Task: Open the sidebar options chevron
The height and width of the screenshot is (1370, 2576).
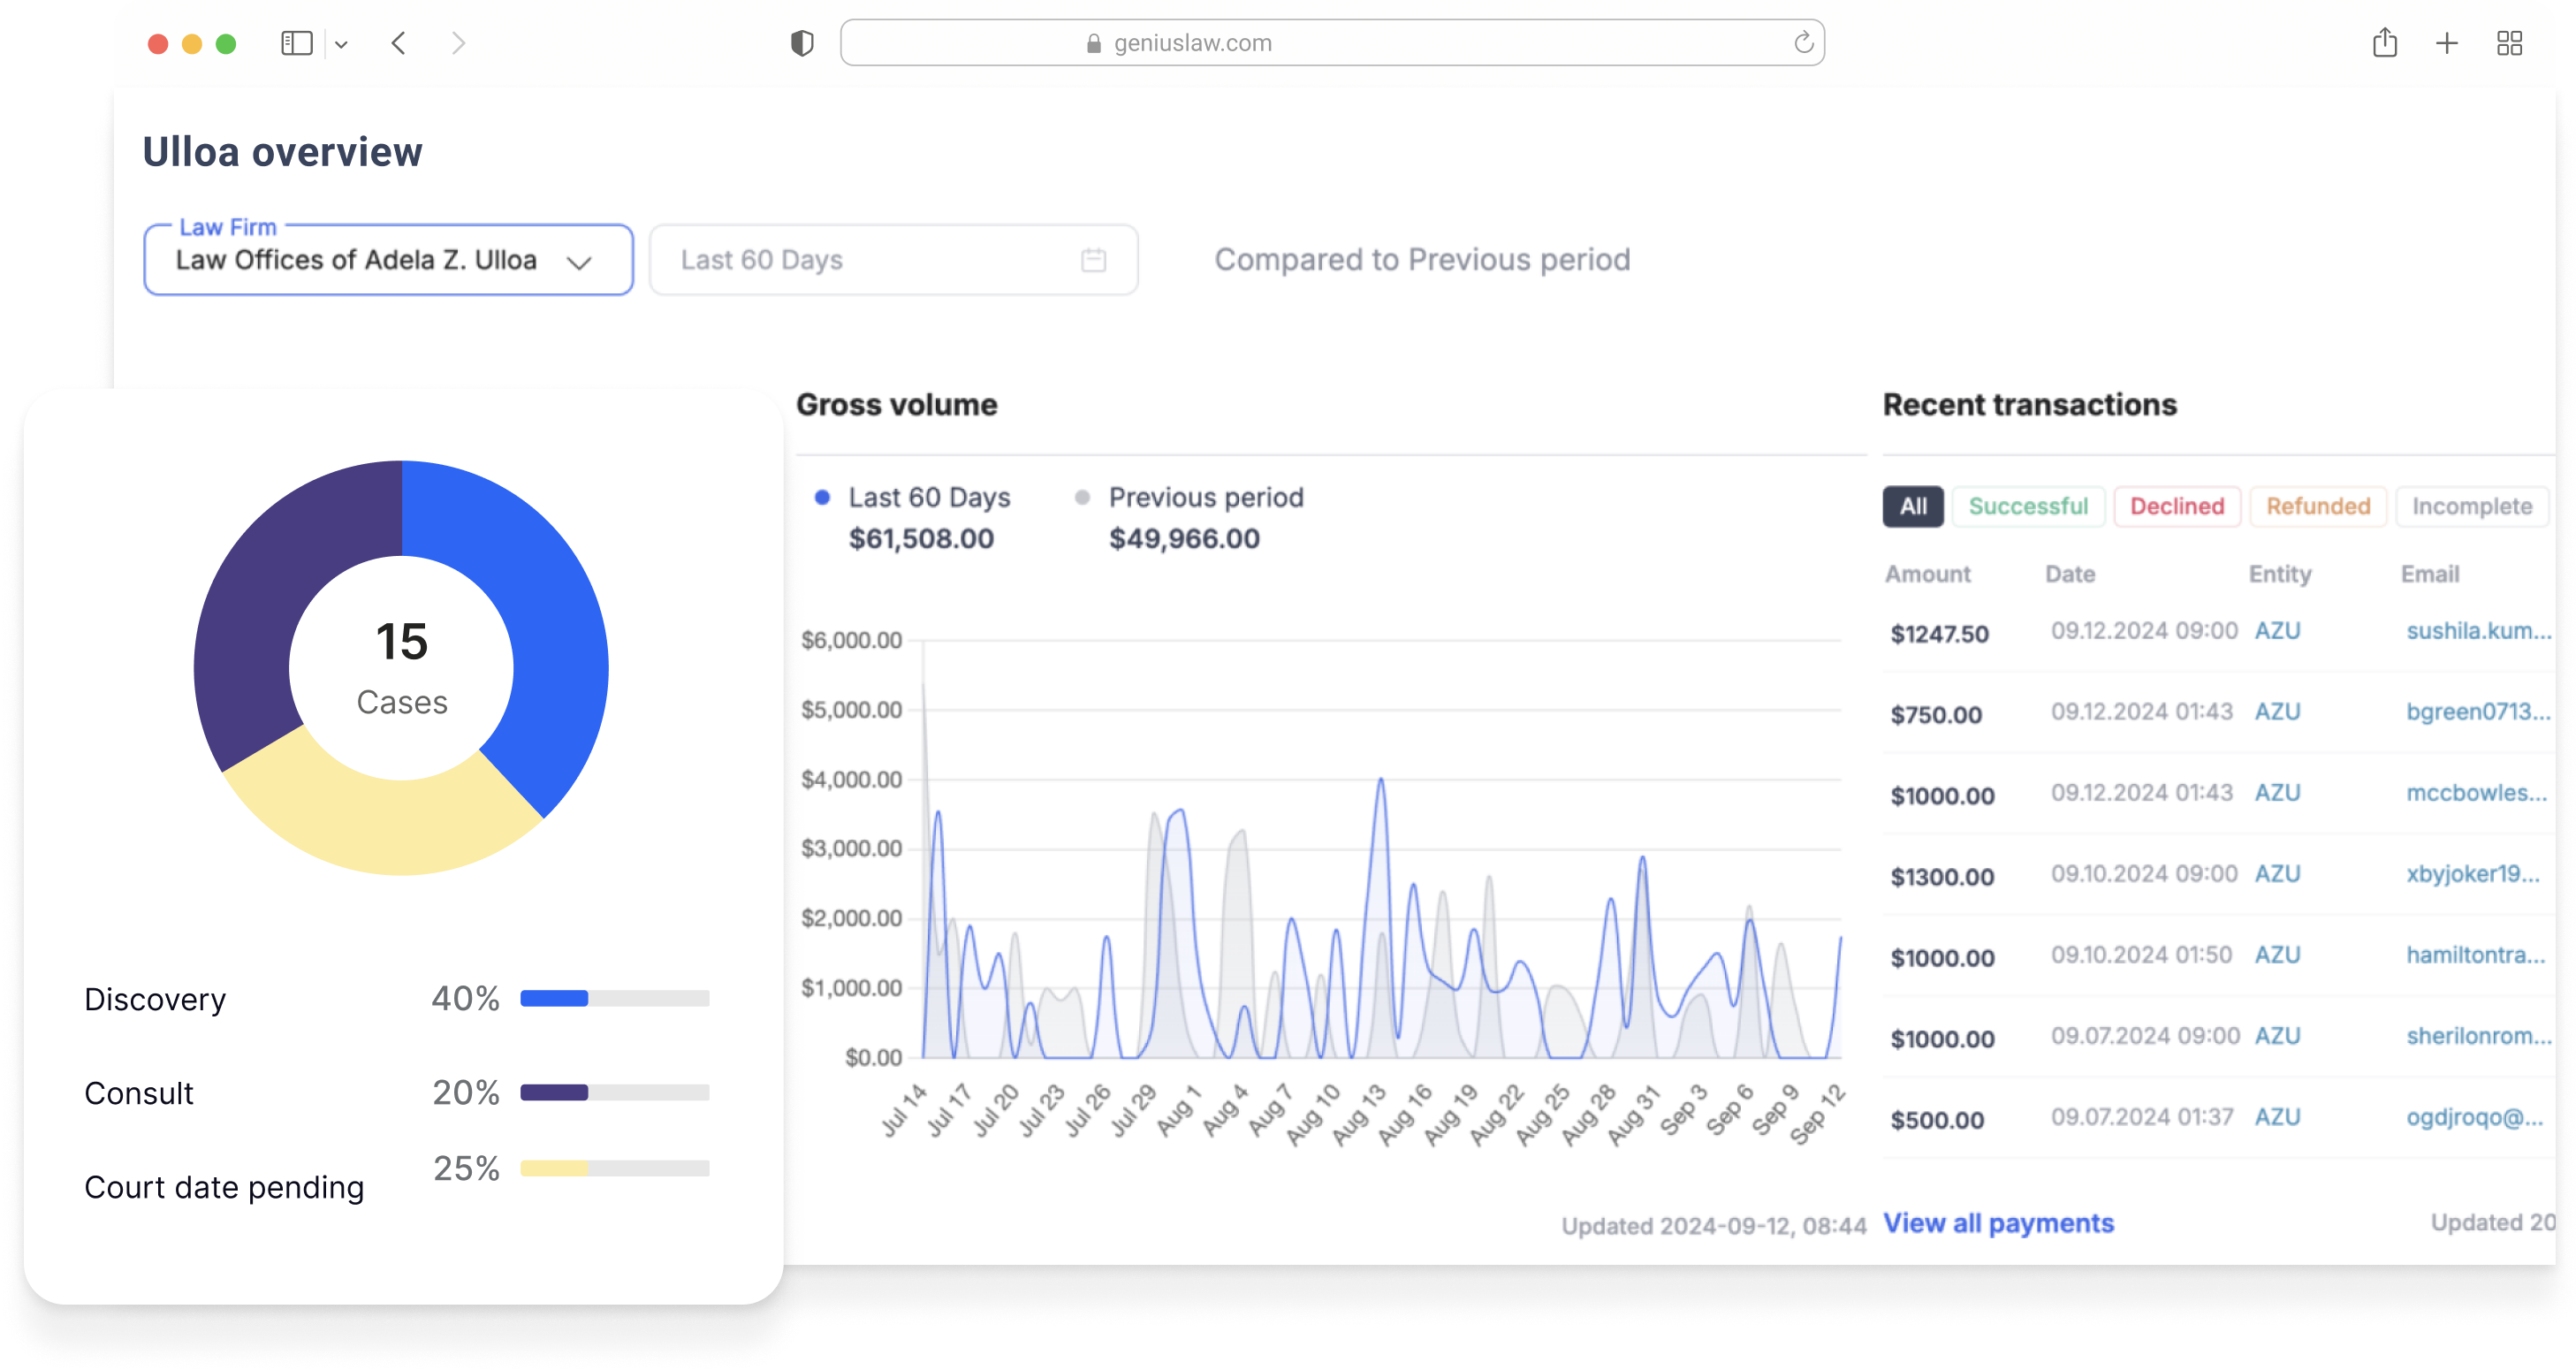Action: 343,43
